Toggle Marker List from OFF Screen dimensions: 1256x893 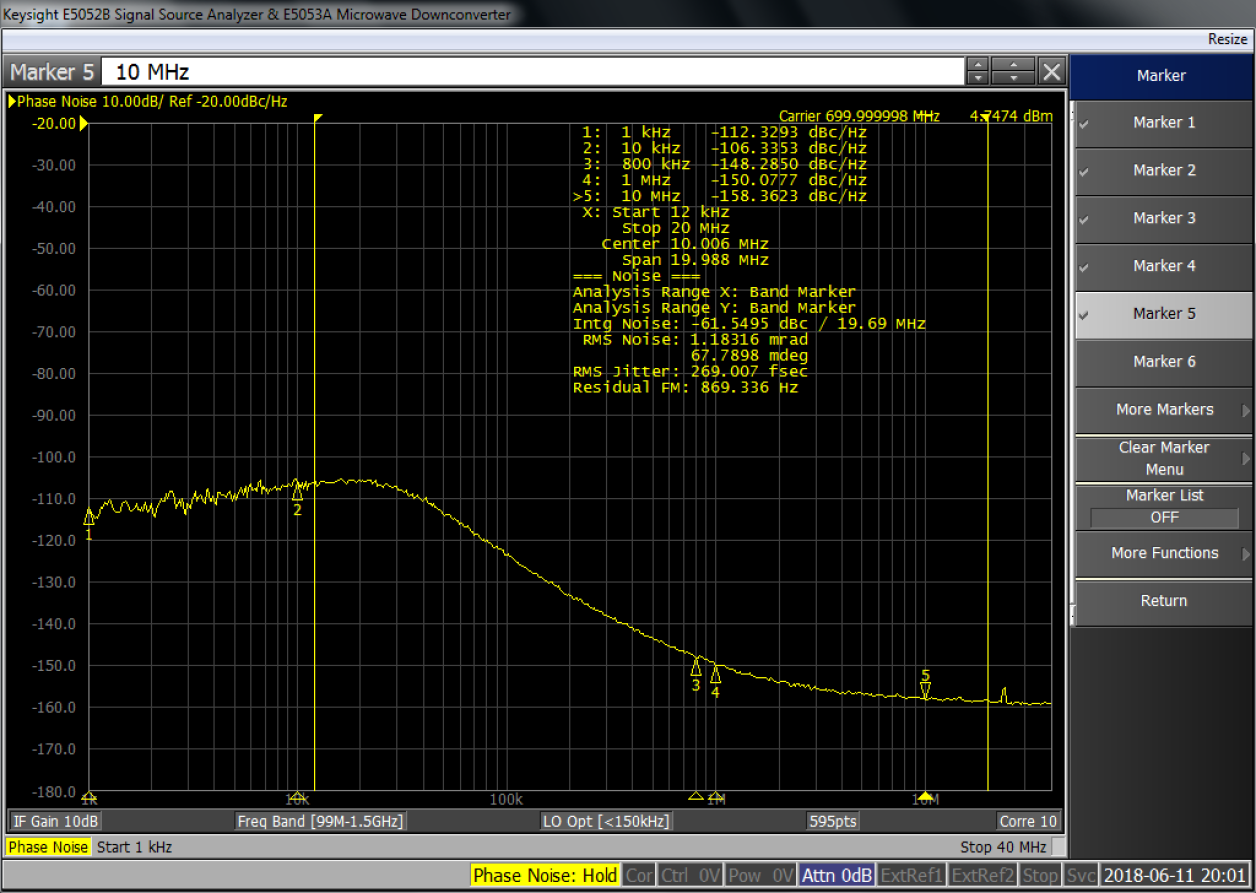(1163, 517)
